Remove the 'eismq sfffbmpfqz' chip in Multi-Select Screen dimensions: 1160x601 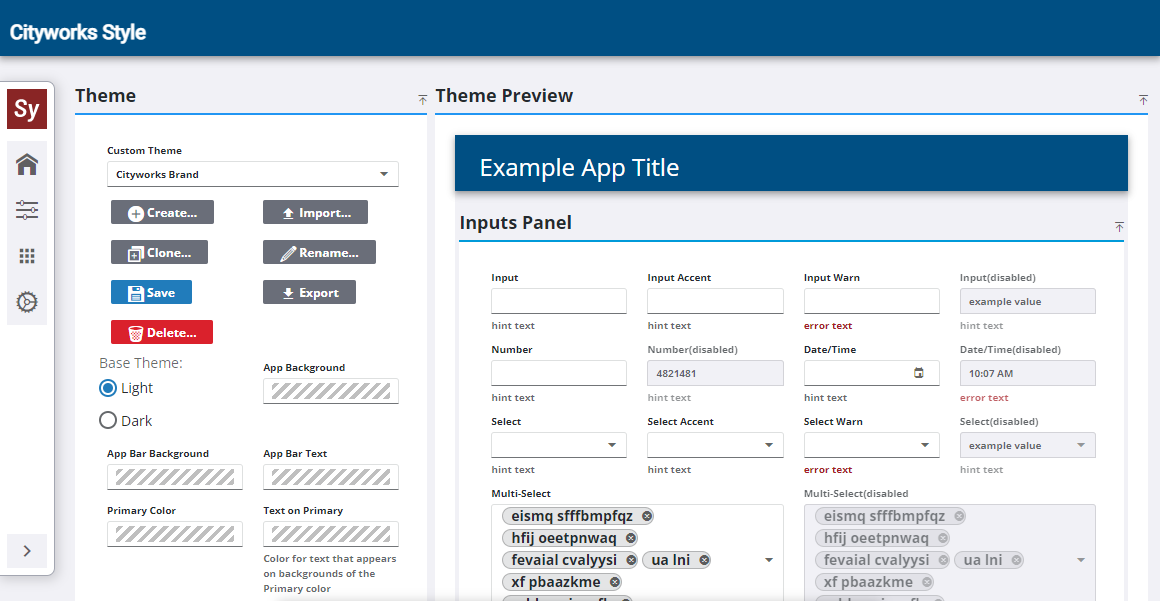(x=647, y=516)
